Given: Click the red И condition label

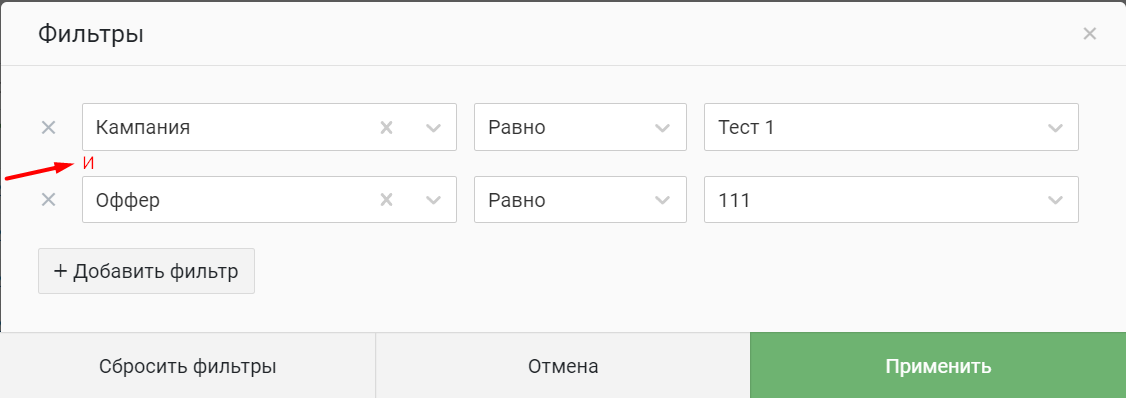Looking at the screenshot, I should pyautogui.click(x=89, y=163).
